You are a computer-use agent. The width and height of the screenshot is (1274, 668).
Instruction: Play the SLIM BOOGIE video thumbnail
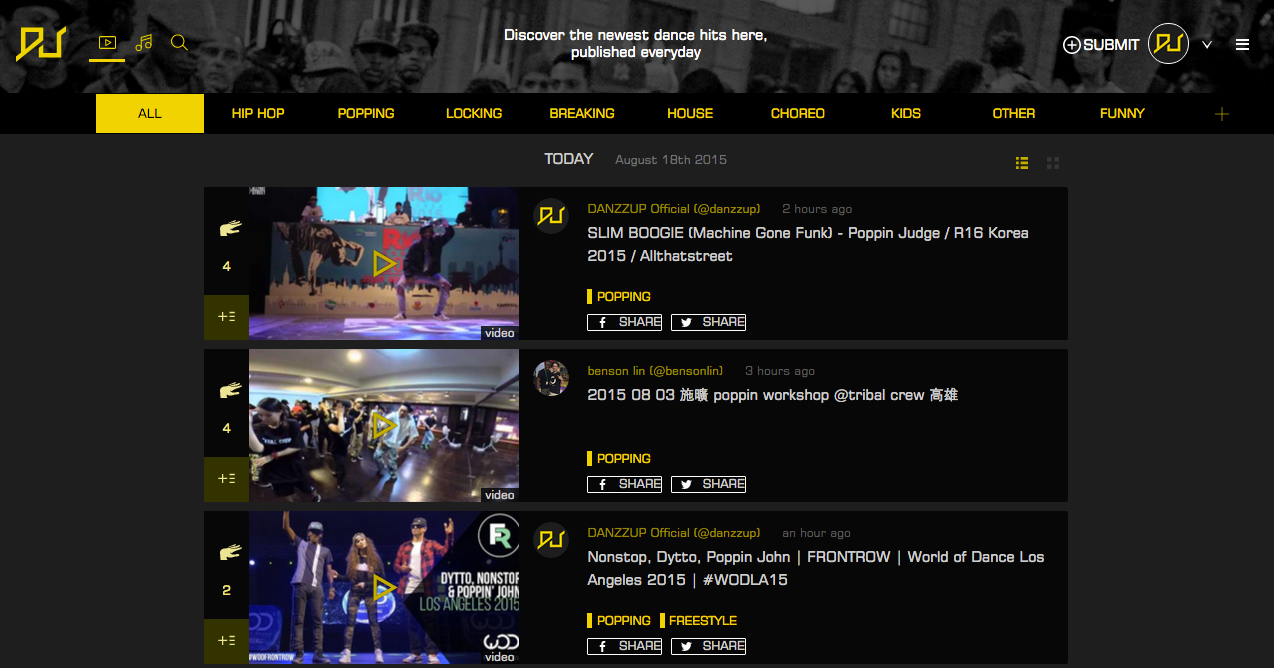[384, 264]
